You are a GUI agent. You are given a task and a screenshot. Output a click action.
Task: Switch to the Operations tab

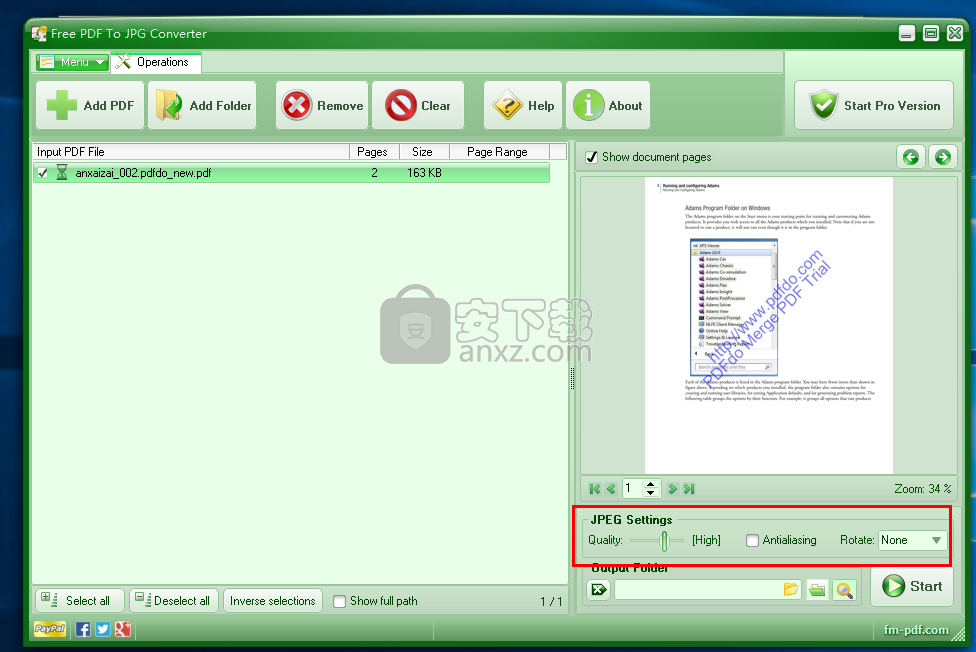(156, 62)
